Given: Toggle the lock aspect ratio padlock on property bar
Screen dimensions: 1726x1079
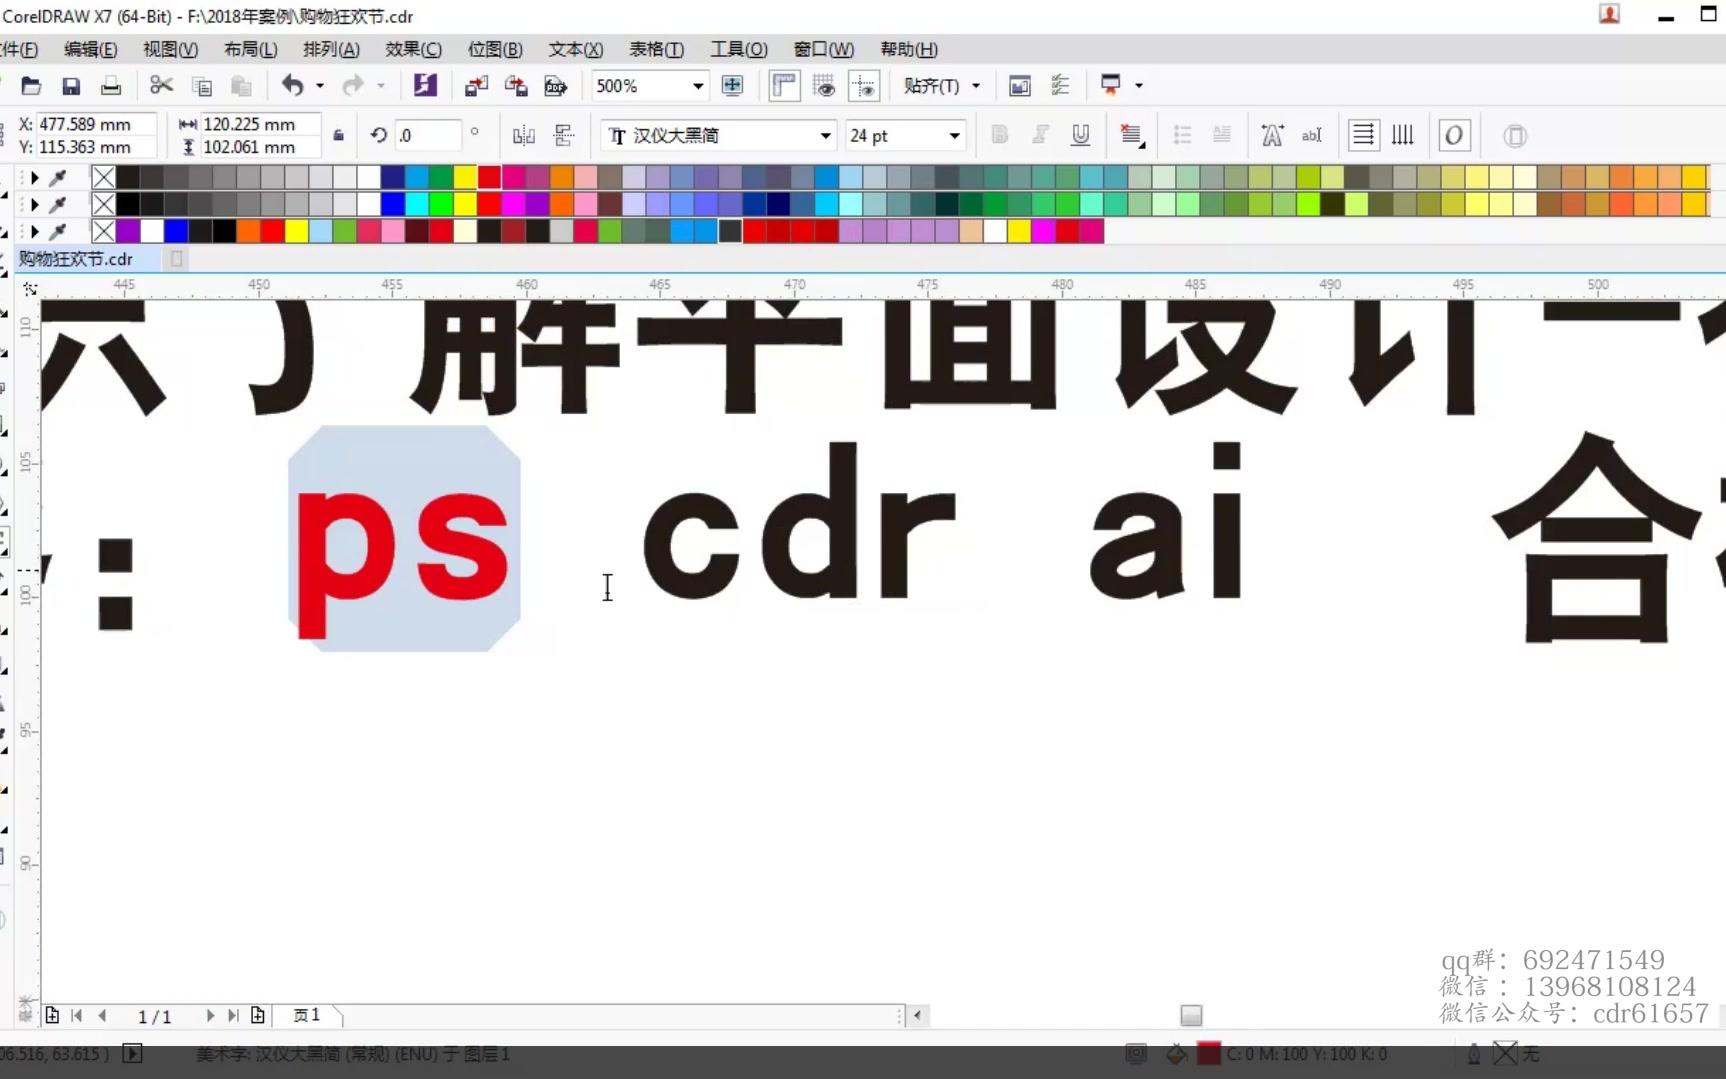Looking at the screenshot, I should click(x=338, y=135).
